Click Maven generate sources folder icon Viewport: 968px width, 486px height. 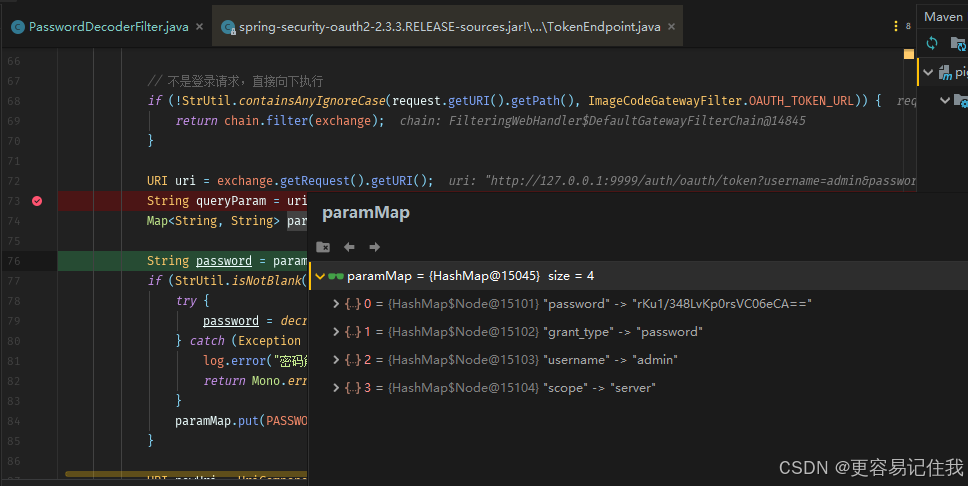coord(958,43)
